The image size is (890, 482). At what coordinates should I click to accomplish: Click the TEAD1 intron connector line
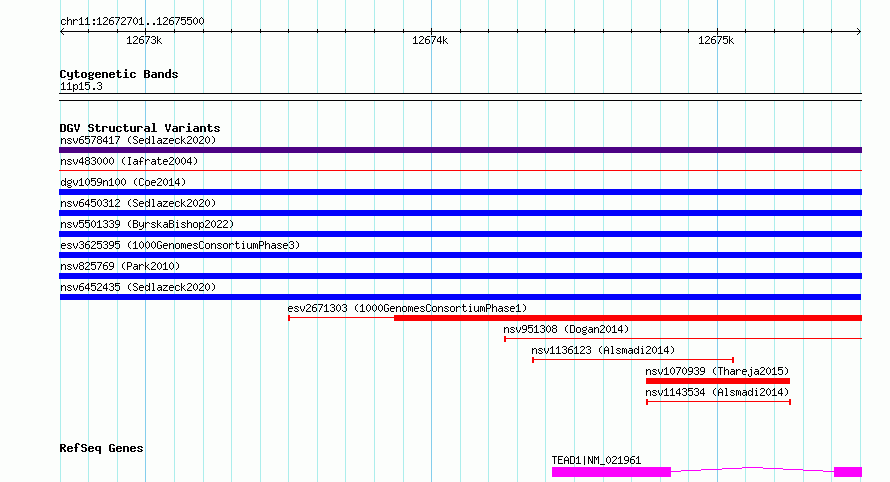752,469
